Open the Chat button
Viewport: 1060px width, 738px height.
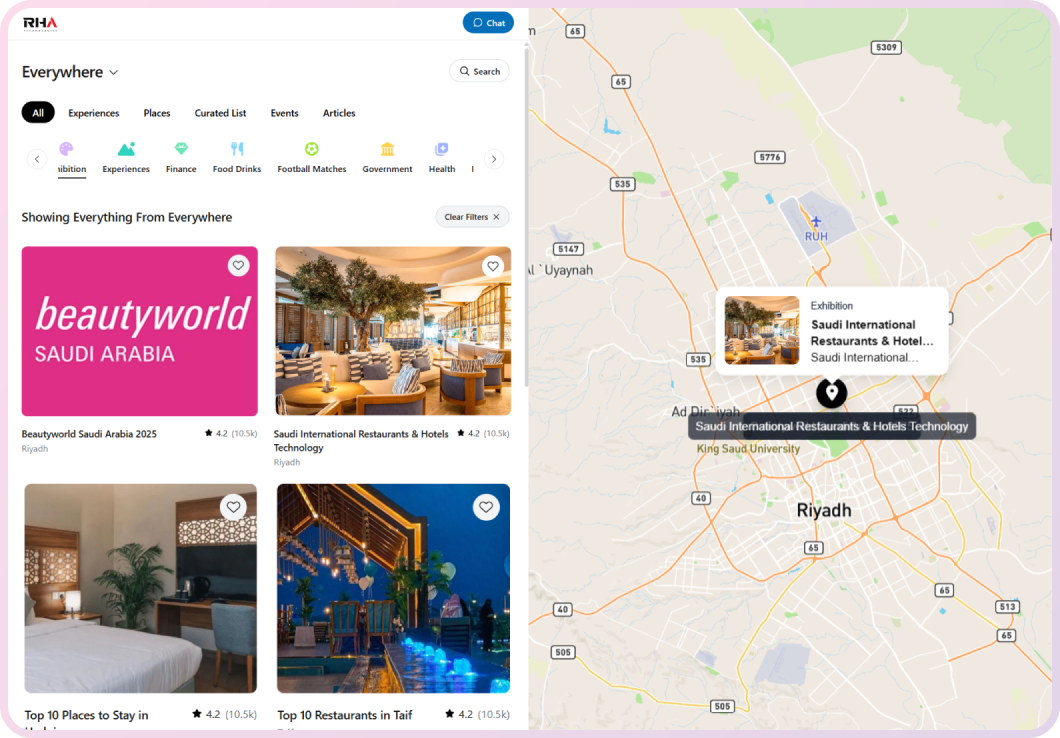tap(488, 22)
